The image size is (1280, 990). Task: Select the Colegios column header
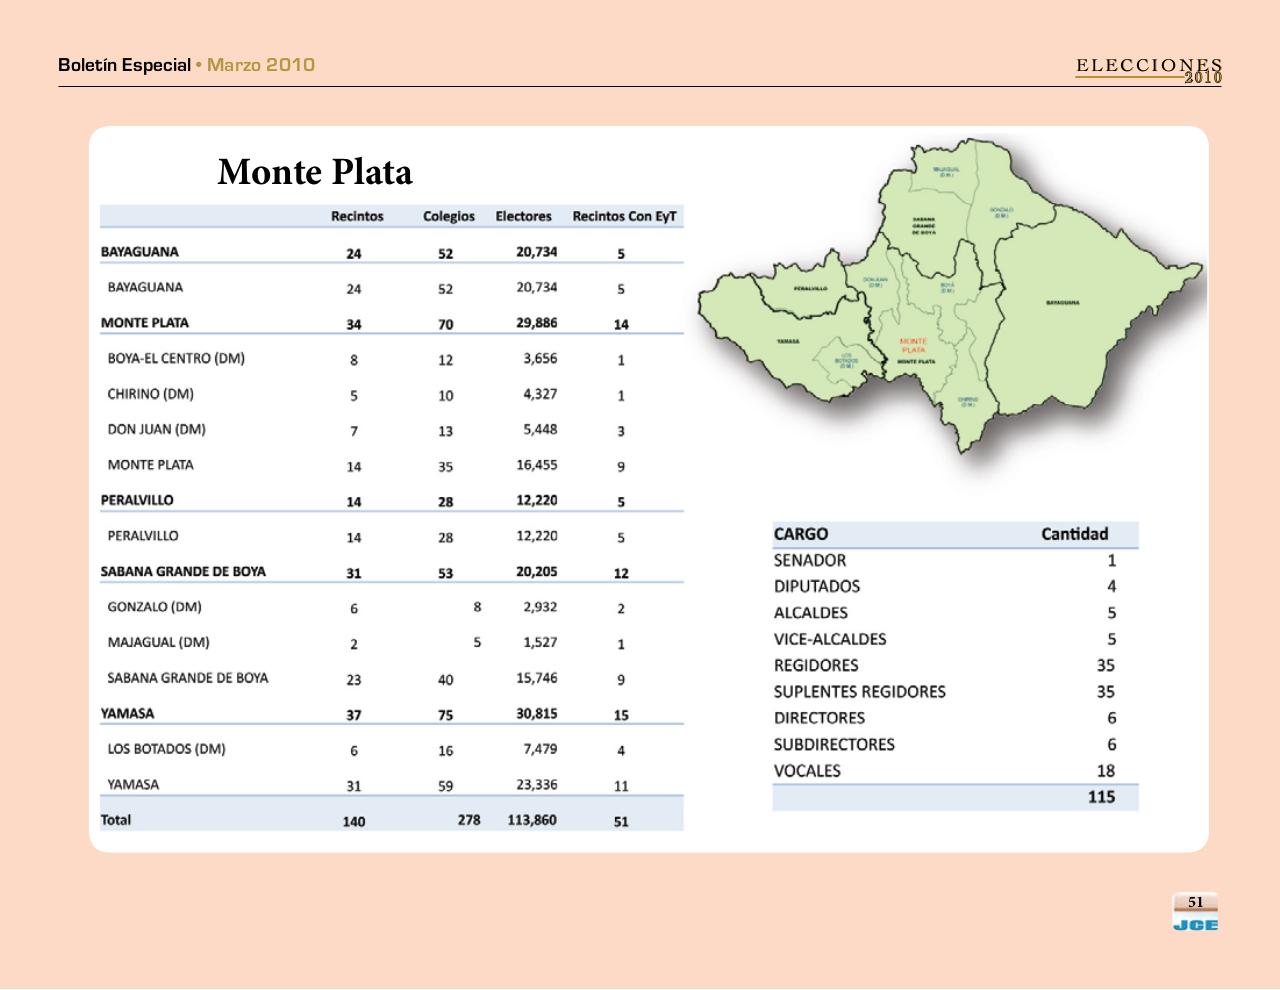point(448,216)
